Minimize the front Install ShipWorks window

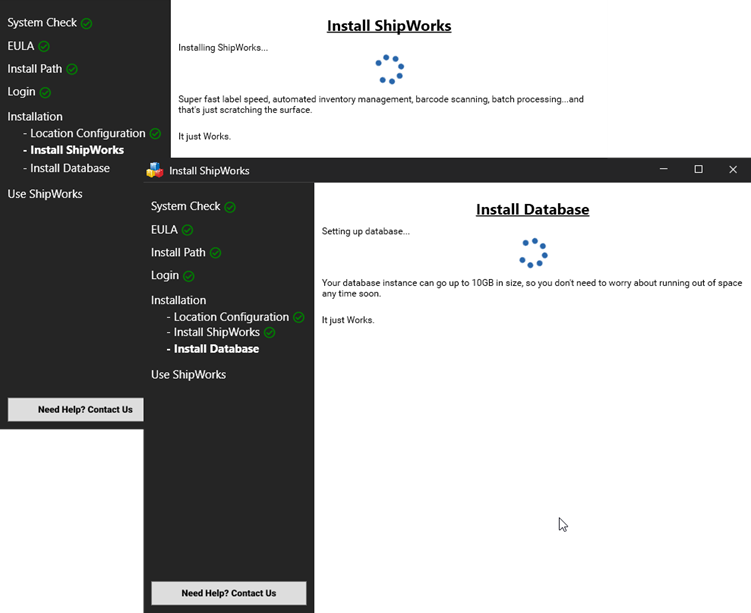(x=663, y=170)
